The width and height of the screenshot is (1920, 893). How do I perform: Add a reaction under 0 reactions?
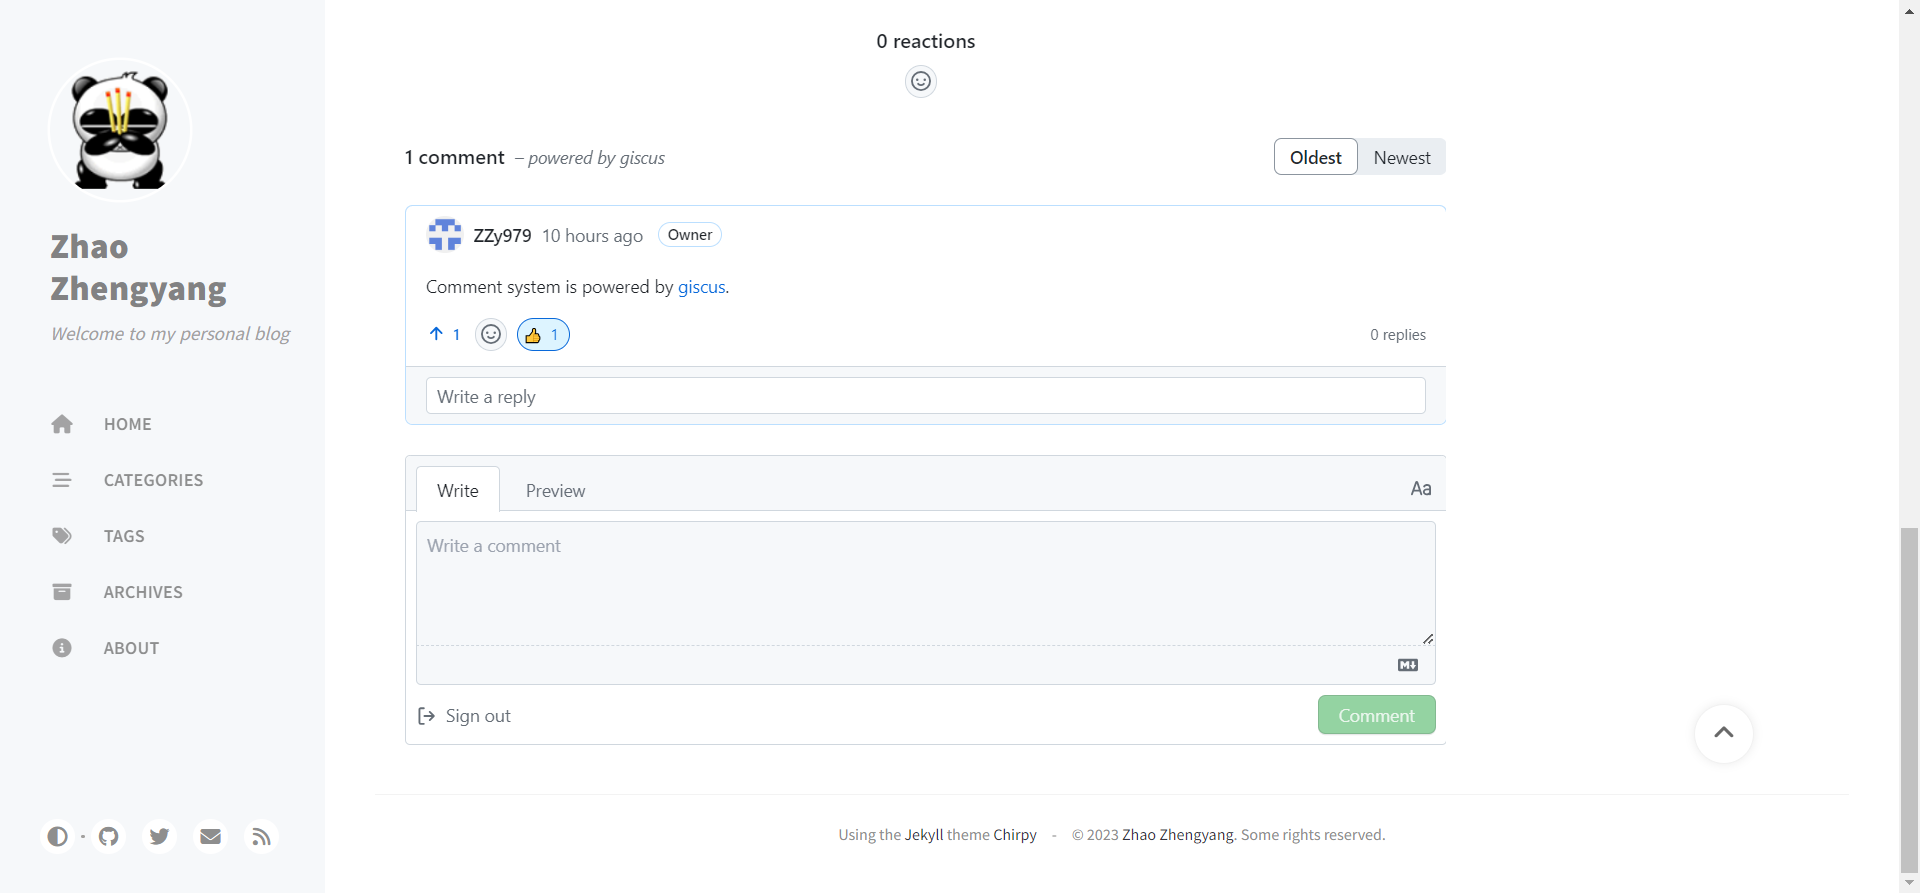[x=921, y=81]
